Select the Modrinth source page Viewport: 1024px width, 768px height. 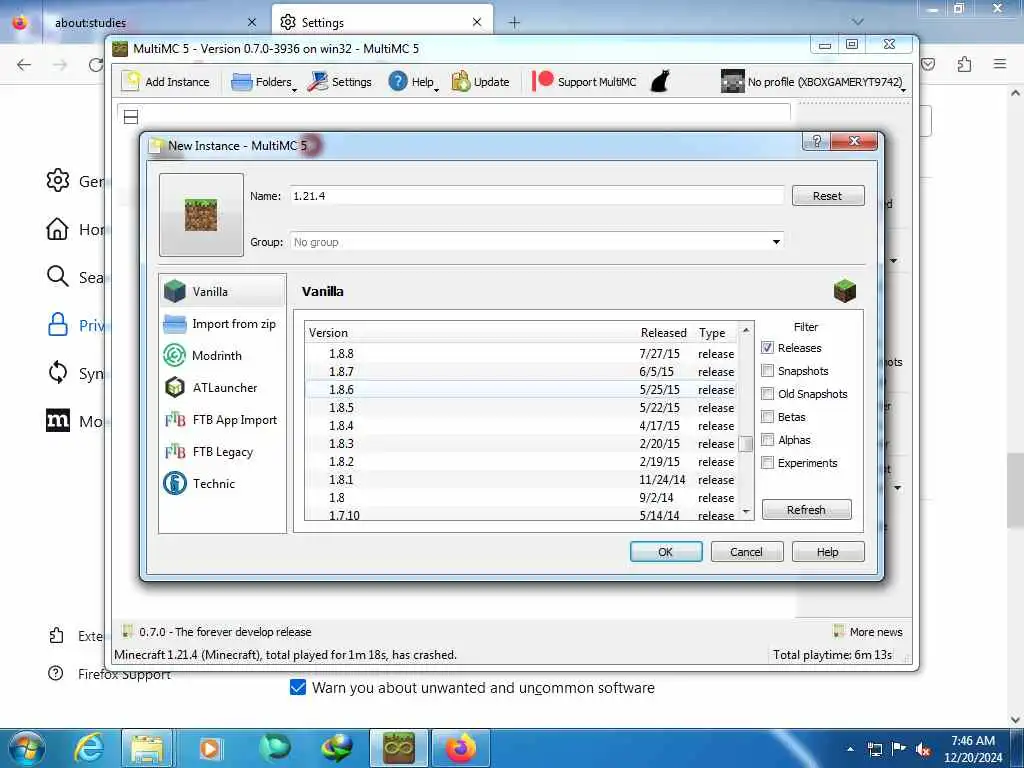222,355
